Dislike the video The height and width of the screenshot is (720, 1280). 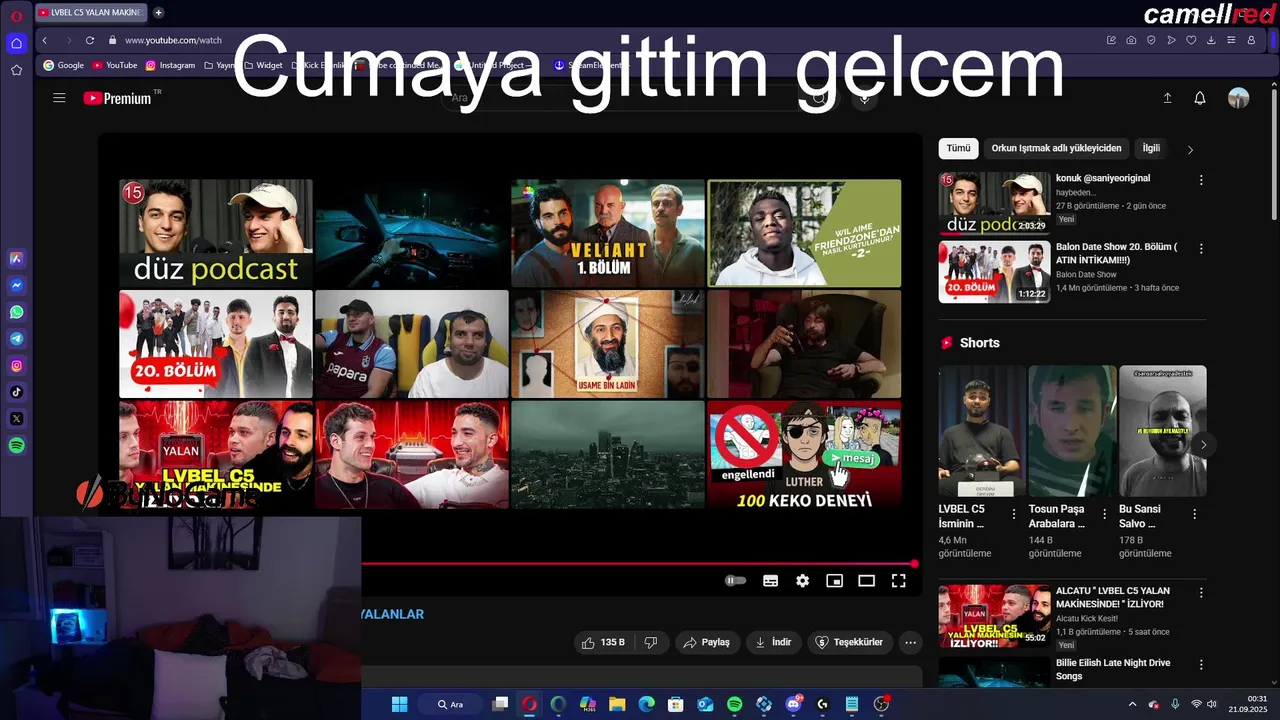pos(651,642)
